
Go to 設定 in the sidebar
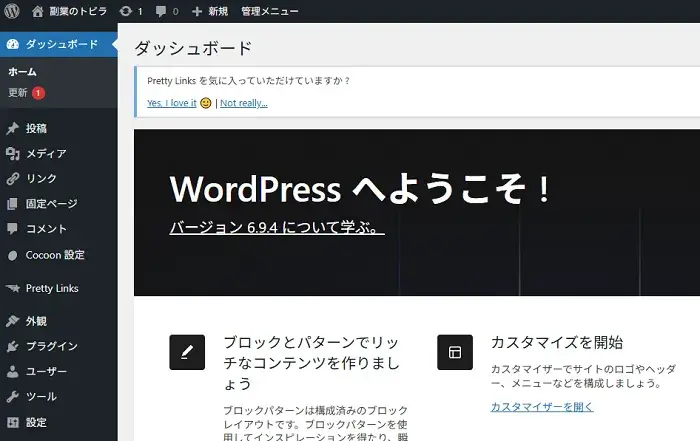coord(36,422)
